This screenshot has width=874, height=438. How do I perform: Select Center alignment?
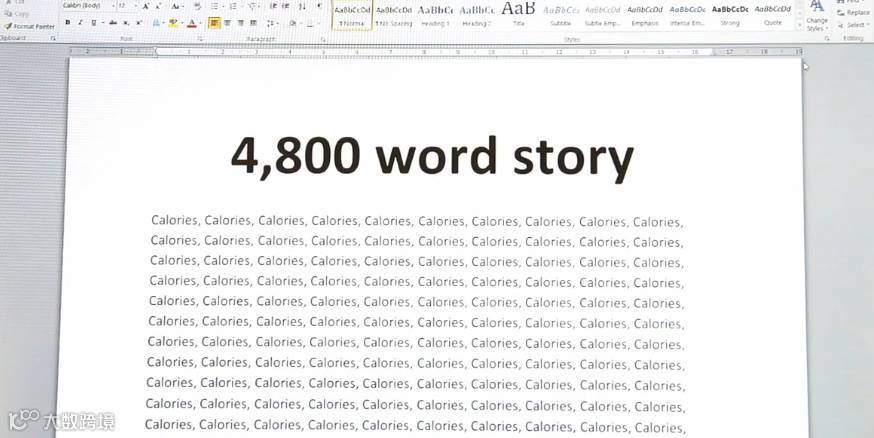click(227, 23)
